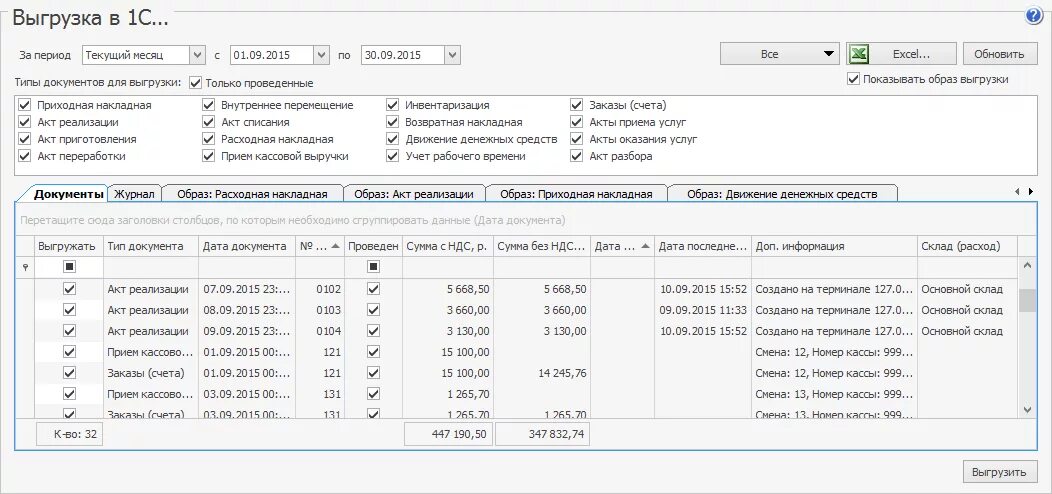Image resolution: width=1052 pixels, height=494 pixels.
Task: Open 'Образ: Расходная накладная' tab
Action: click(x=252, y=194)
